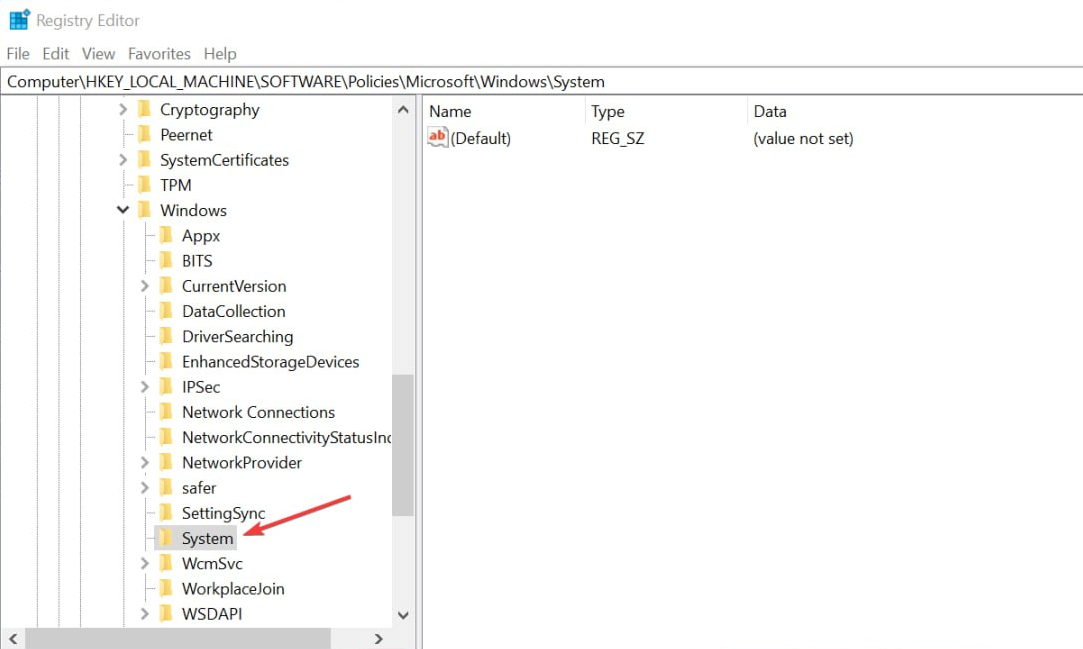The height and width of the screenshot is (649, 1083).
Task: Select the TPM key label
Action: pyautogui.click(x=175, y=185)
